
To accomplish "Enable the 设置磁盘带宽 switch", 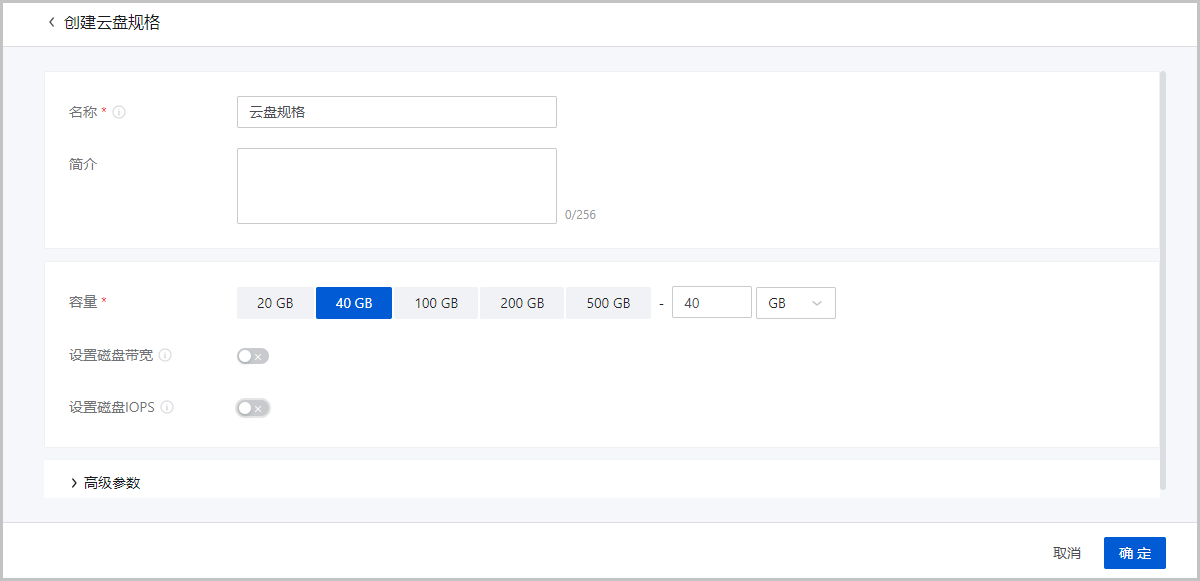I will [253, 356].
